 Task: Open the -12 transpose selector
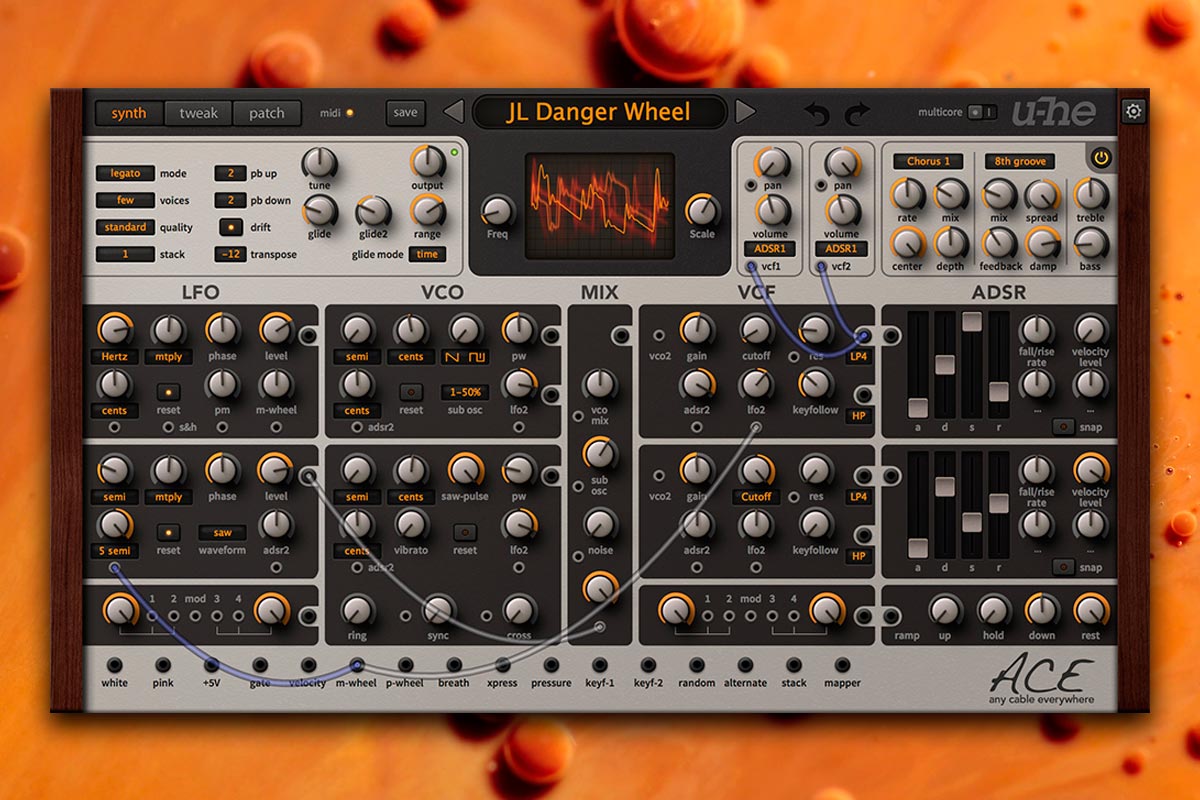tap(231, 254)
